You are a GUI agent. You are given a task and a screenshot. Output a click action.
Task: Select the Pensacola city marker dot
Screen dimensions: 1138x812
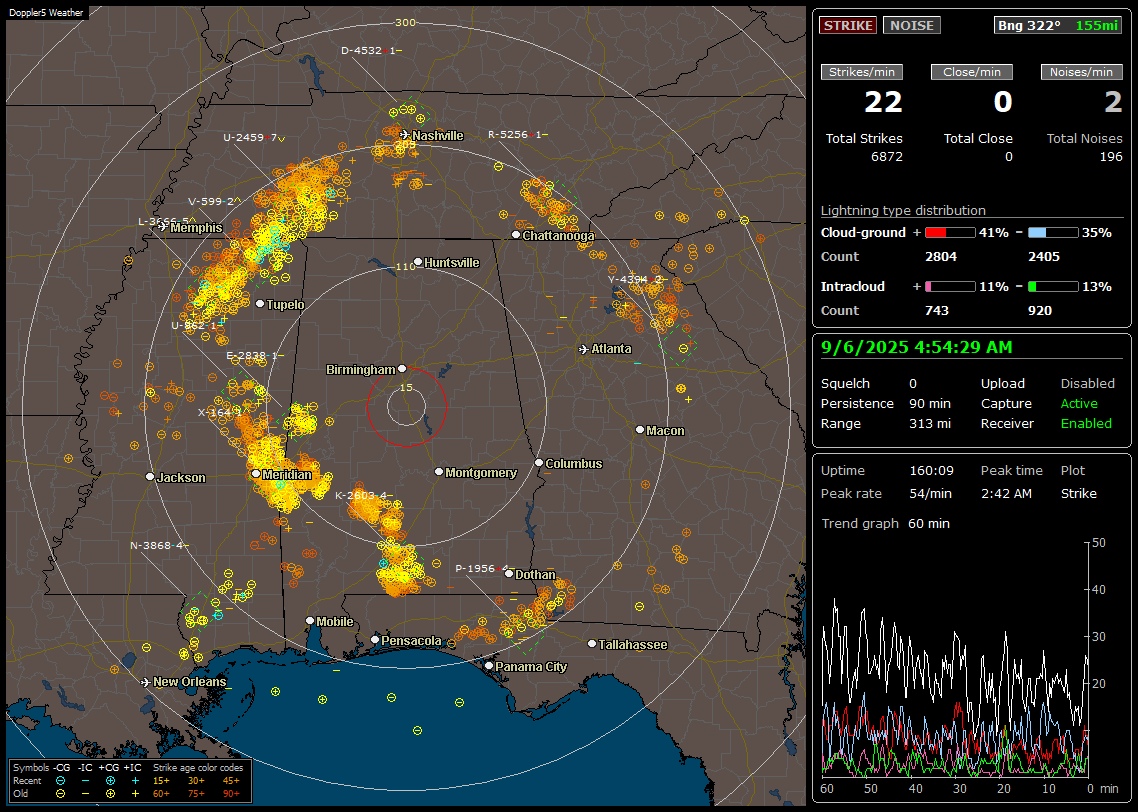pos(375,640)
